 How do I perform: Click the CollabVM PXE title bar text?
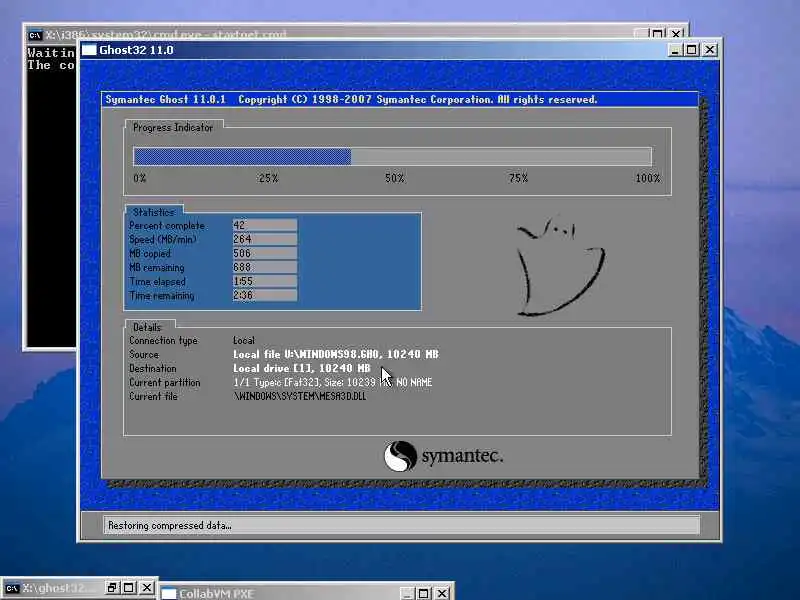[216, 594]
